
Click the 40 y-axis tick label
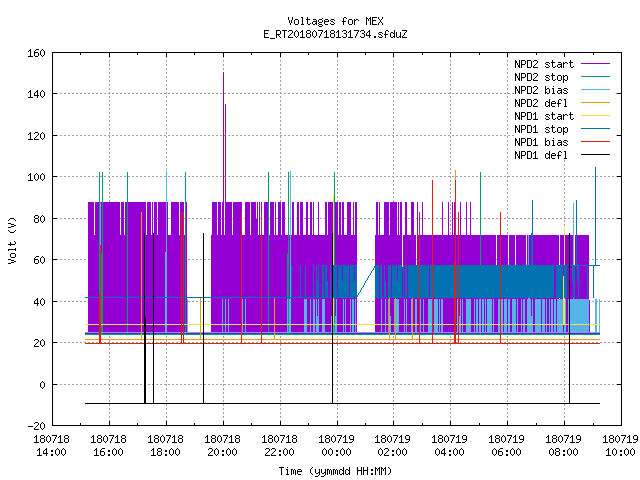pyautogui.click(x=39, y=302)
